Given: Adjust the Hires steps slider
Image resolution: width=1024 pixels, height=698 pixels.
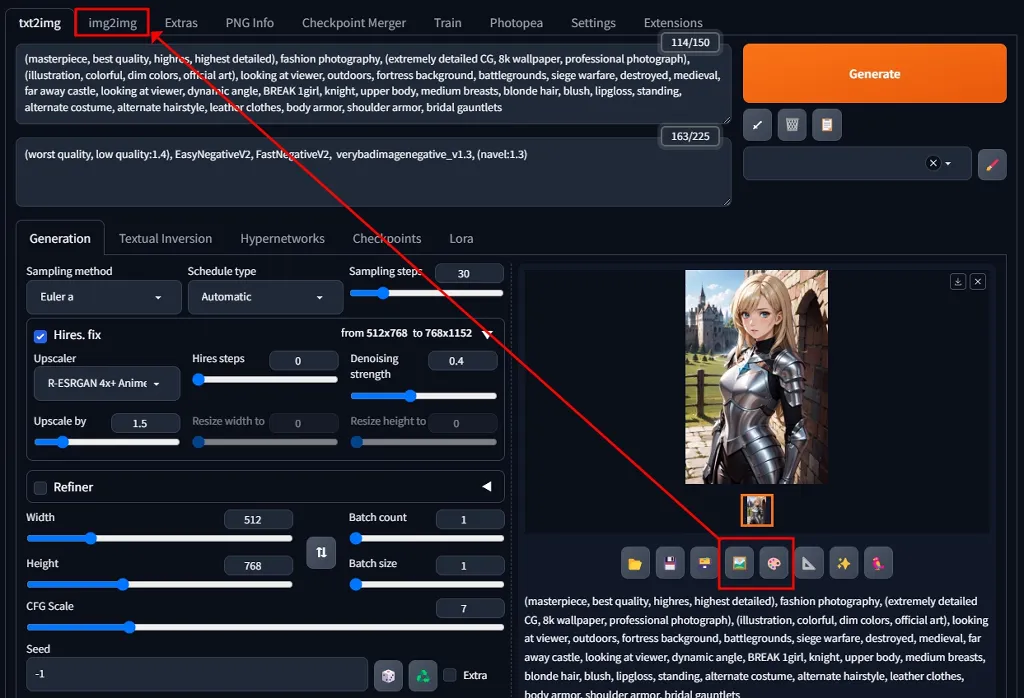Looking at the screenshot, I should (x=264, y=379).
